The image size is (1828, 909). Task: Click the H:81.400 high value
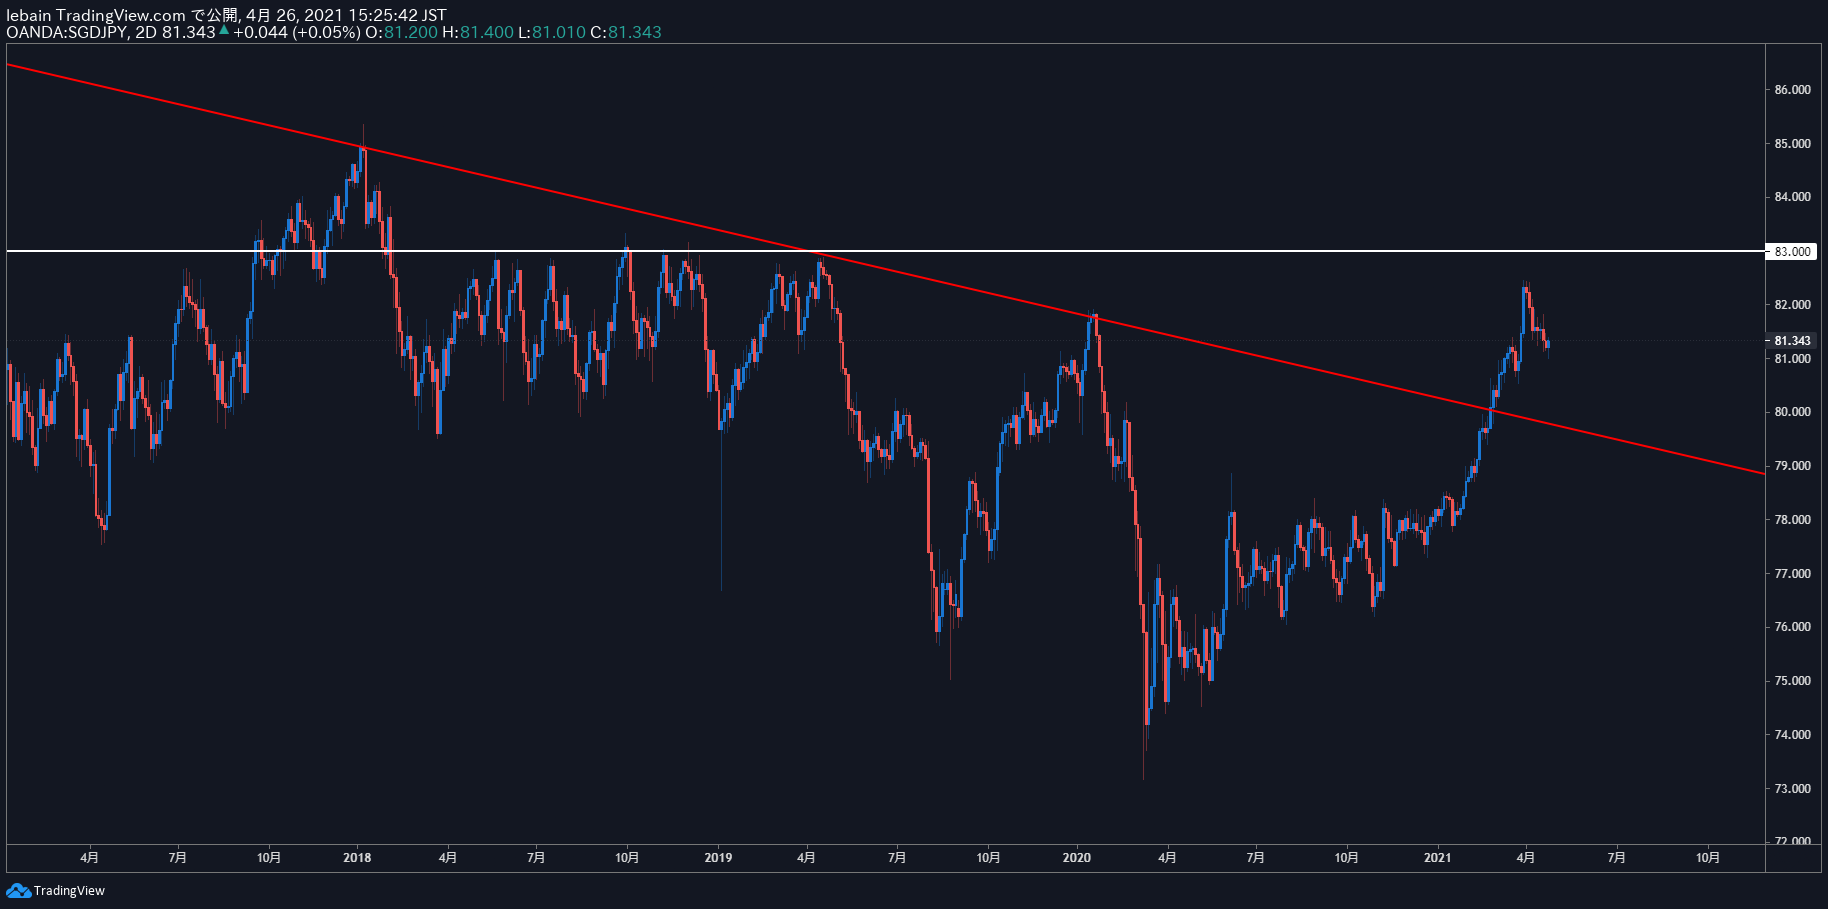478,32
